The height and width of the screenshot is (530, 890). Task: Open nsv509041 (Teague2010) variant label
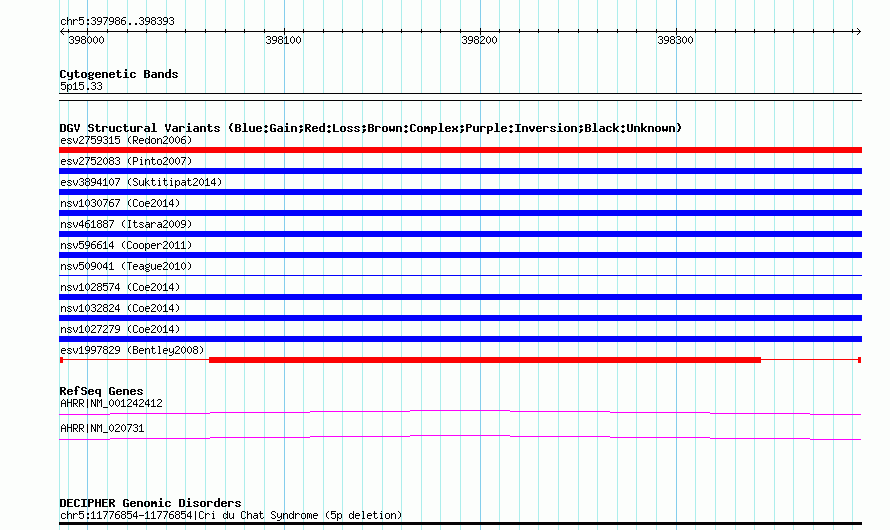[x=126, y=266]
